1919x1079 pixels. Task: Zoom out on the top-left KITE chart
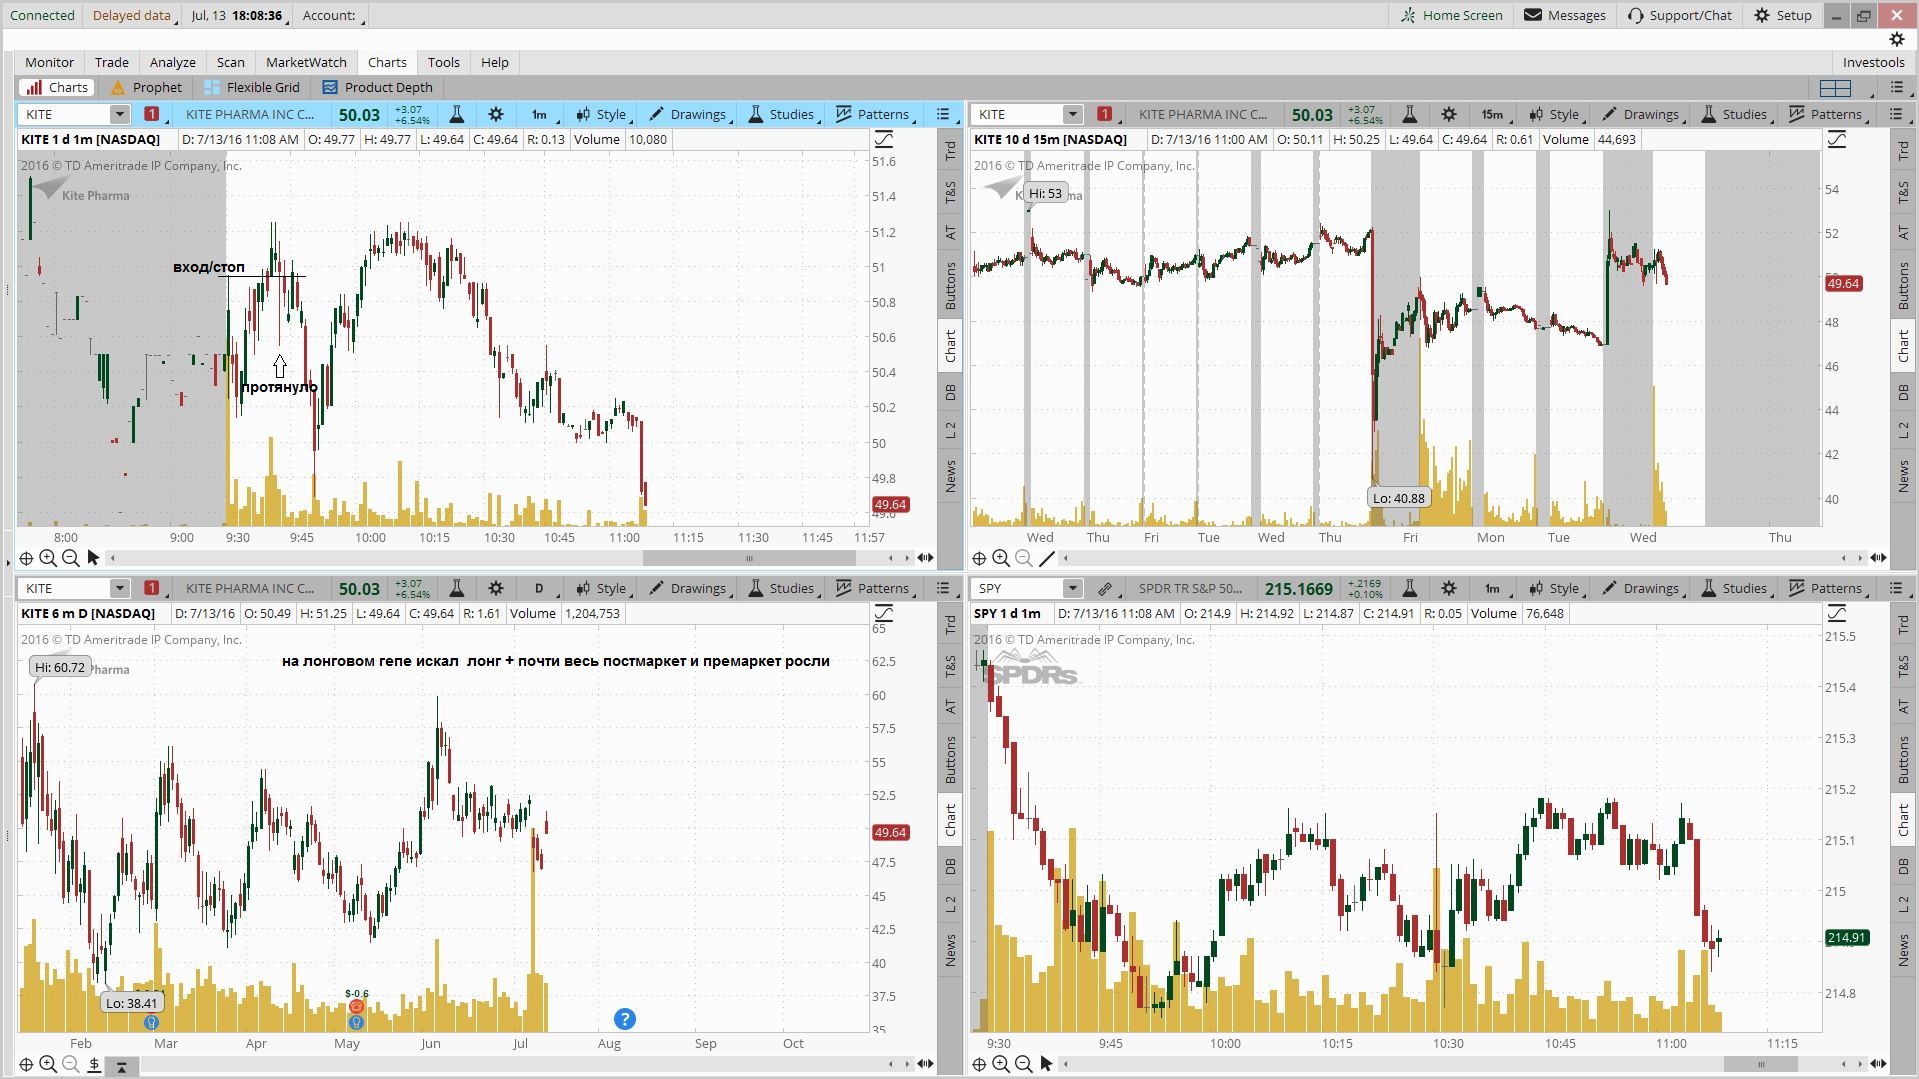pyautogui.click(x=70, y=558)
